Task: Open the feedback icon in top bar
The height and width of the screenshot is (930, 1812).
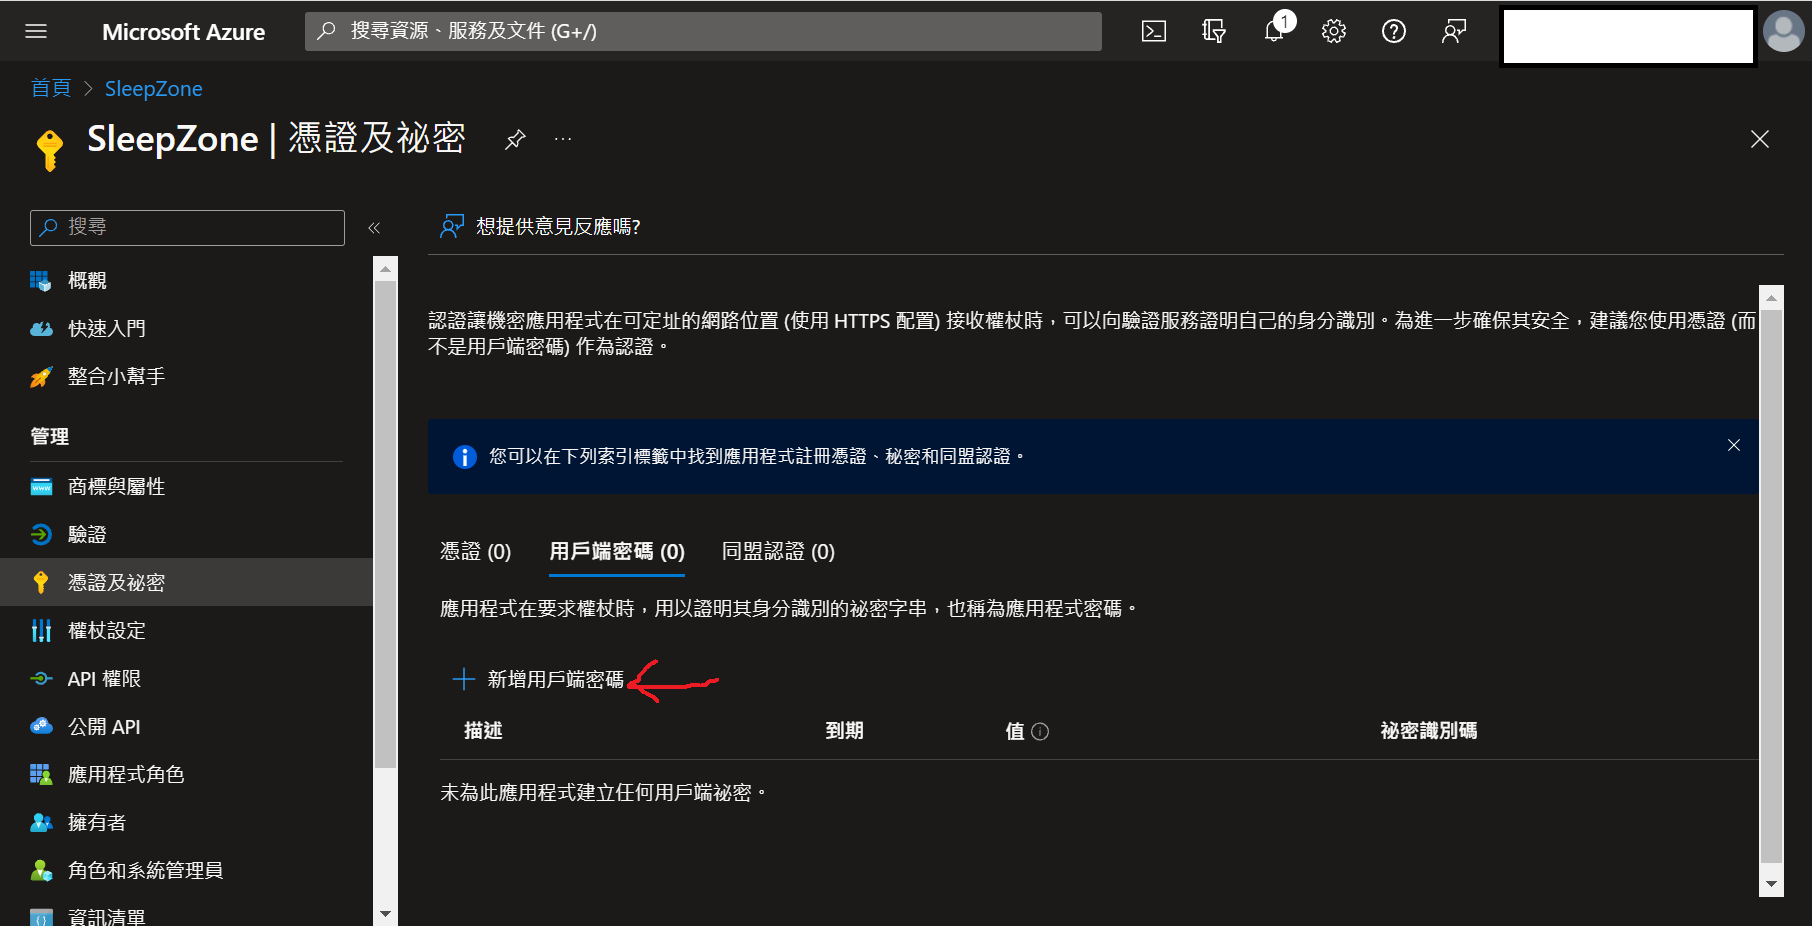Action: point(1454,31)
